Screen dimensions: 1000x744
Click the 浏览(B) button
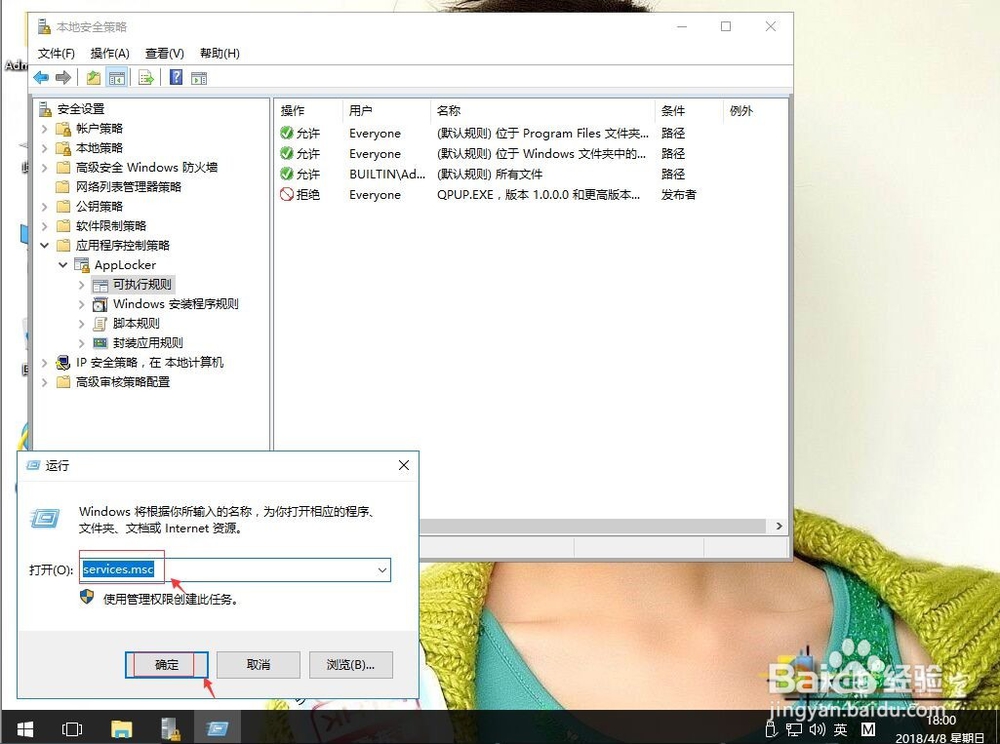point(350,664)
